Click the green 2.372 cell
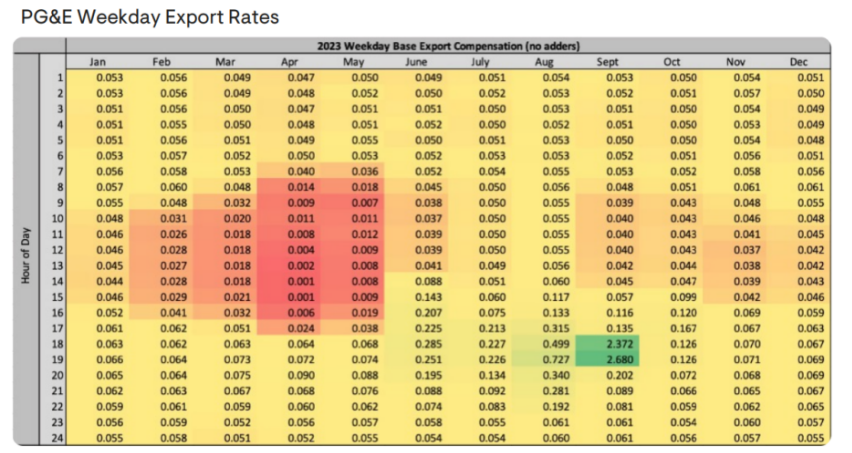The height and width of the screenshot is (453, 852). click(607, 342)
